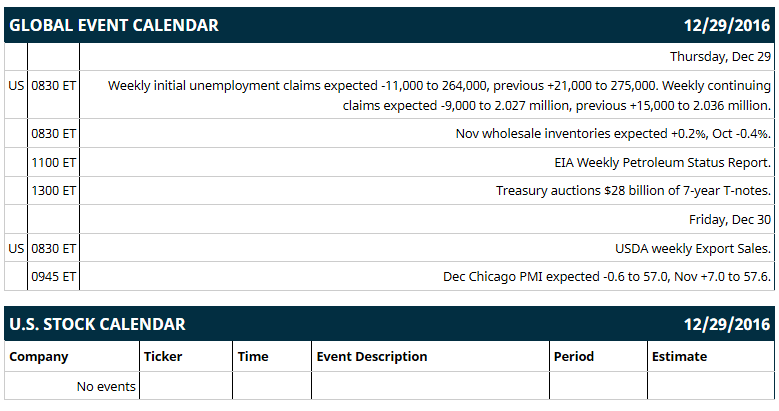779x411 pixels.
Task: Click the 1100 ET time cell
Action: coord(54,163)
